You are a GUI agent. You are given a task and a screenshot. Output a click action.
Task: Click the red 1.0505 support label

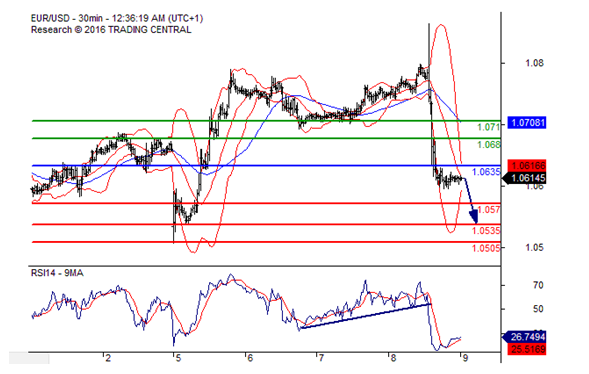point(486,248)
